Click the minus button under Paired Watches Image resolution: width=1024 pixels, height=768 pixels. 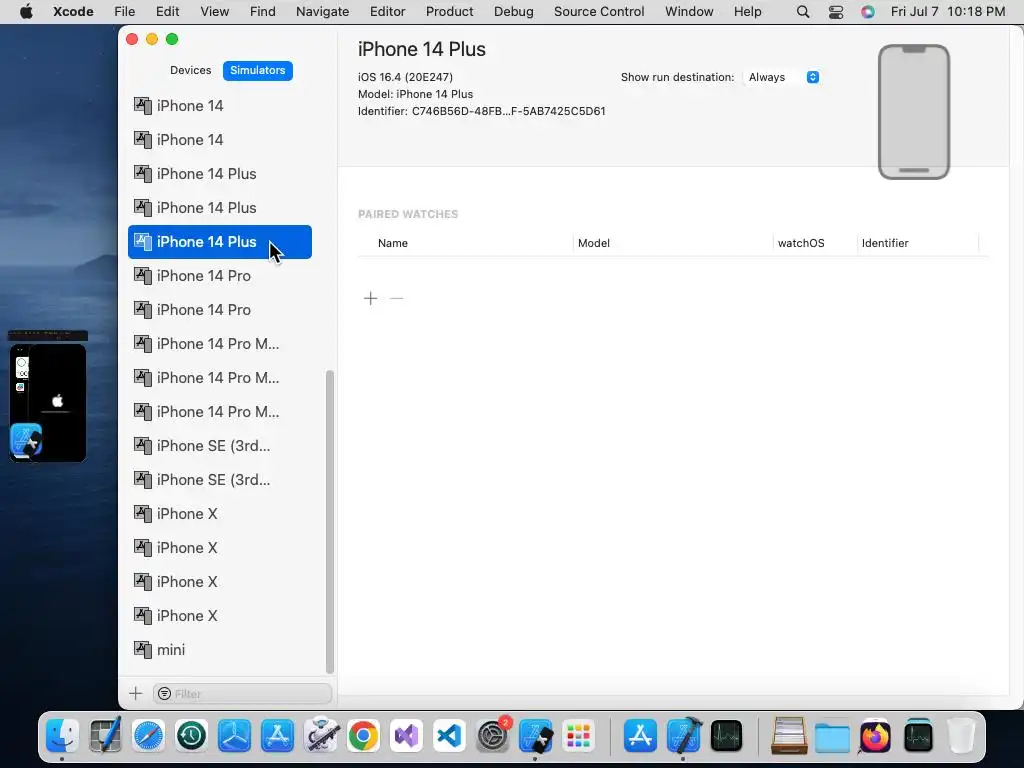click(x=396, y=298)
